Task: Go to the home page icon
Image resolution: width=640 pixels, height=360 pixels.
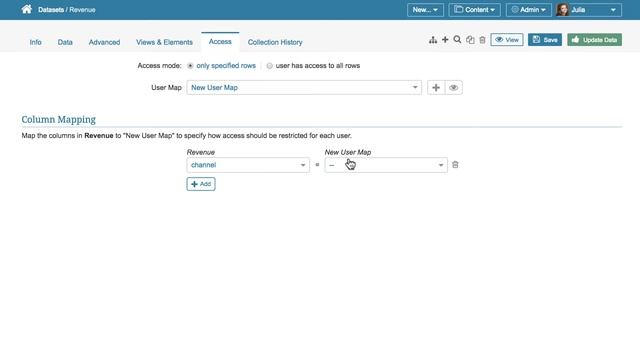Action: [x=27, y=9]
